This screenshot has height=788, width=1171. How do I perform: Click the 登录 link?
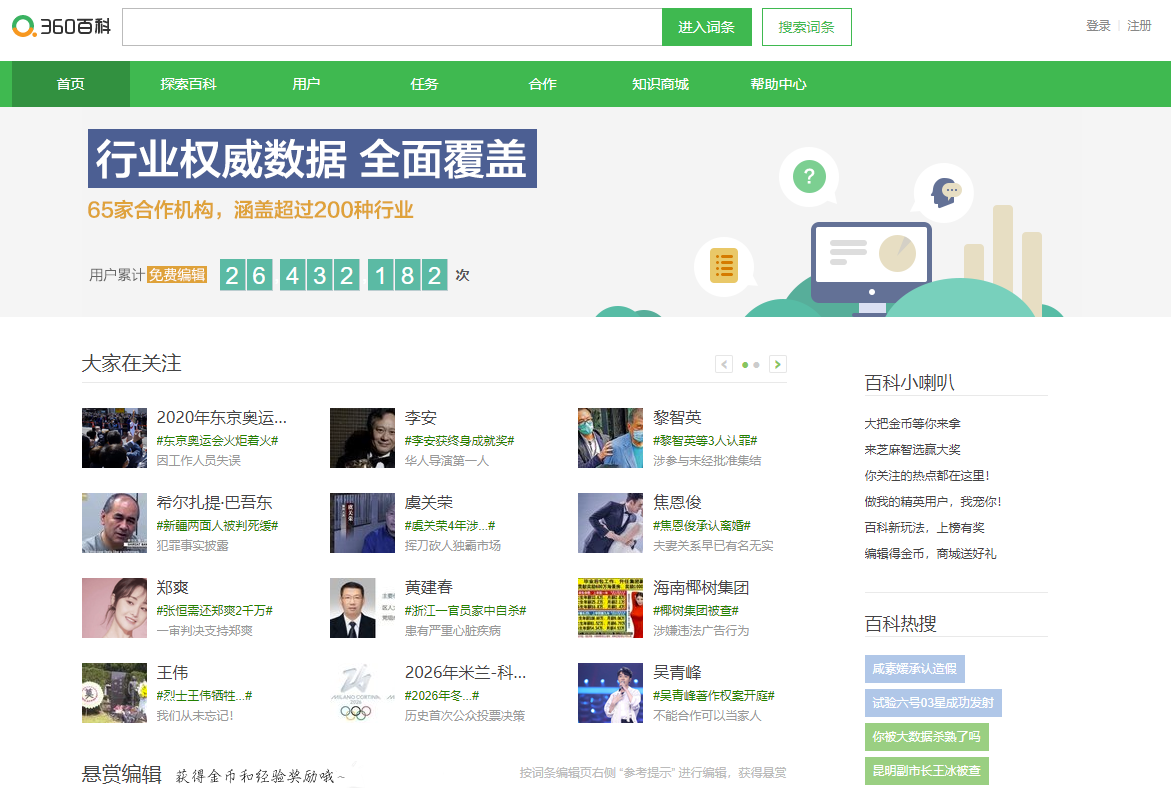point(1098,26)
